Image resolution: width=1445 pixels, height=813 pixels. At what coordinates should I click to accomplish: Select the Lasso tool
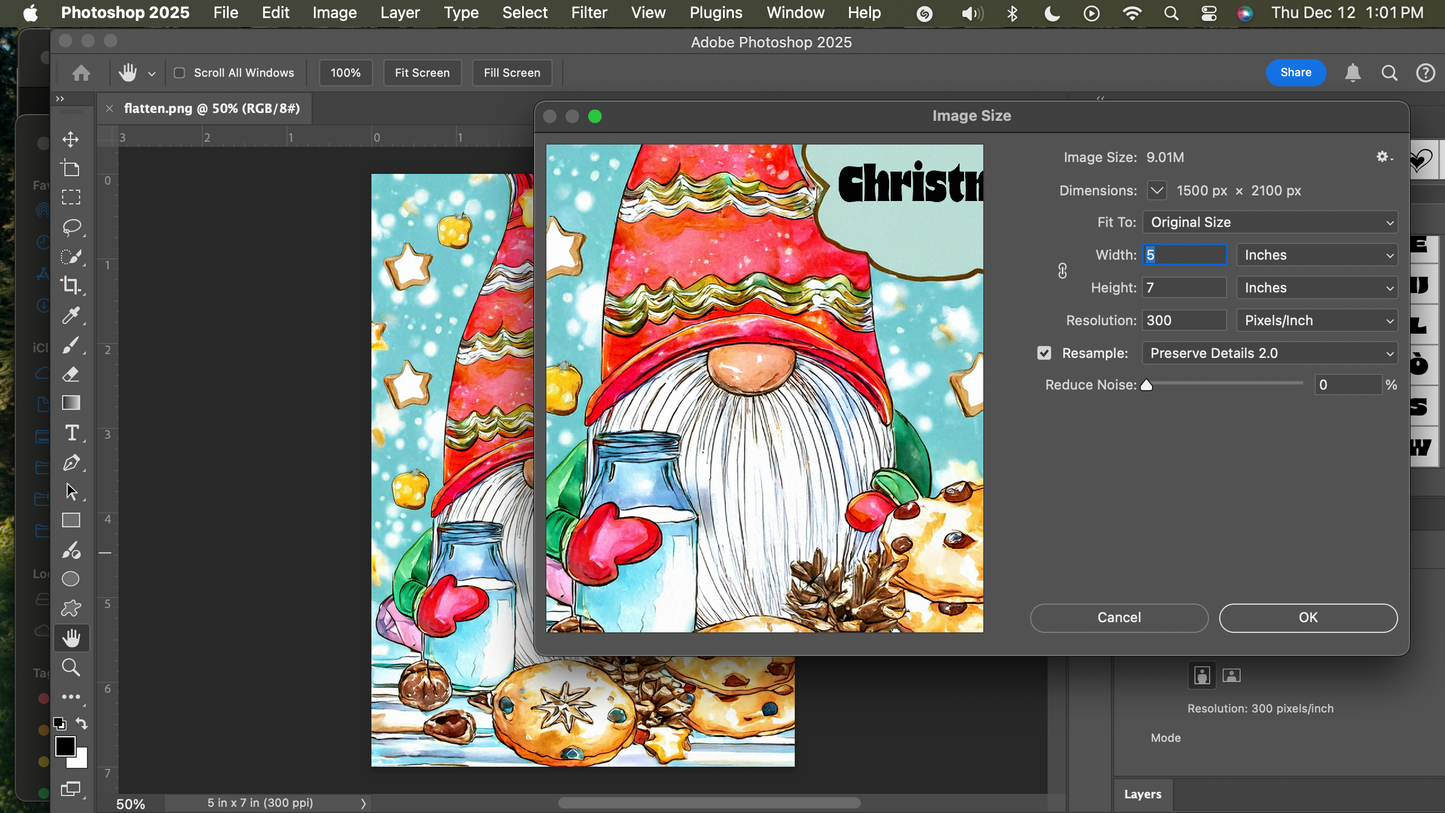point(71,227)
